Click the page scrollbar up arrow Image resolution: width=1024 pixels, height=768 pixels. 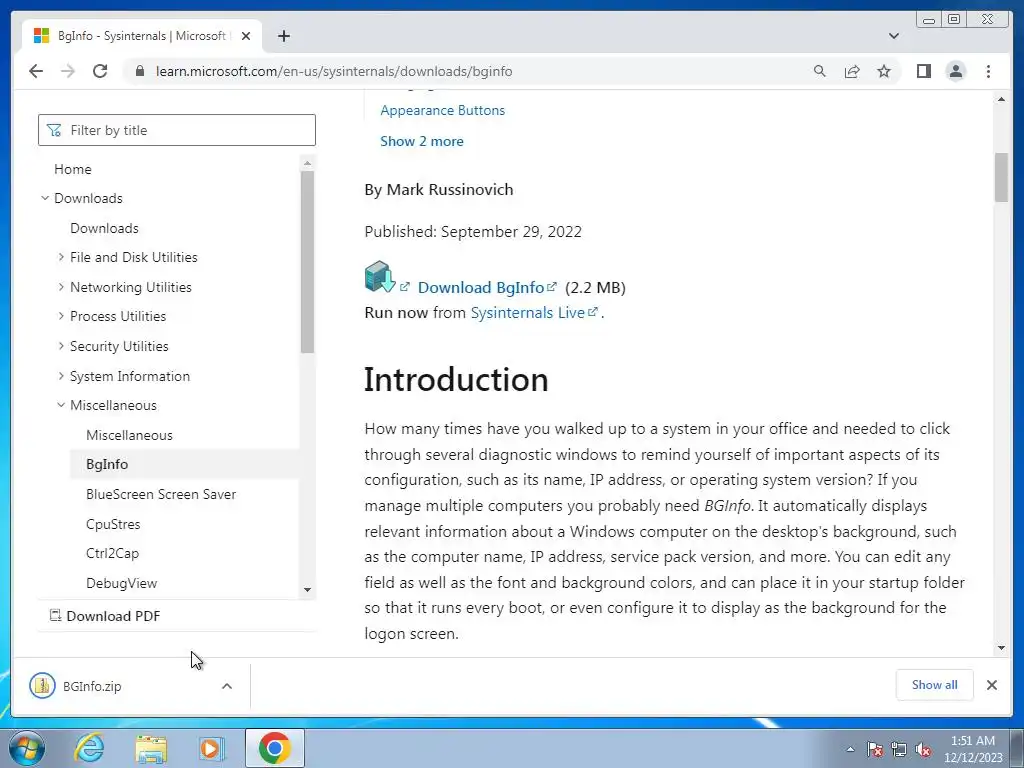1001,99
